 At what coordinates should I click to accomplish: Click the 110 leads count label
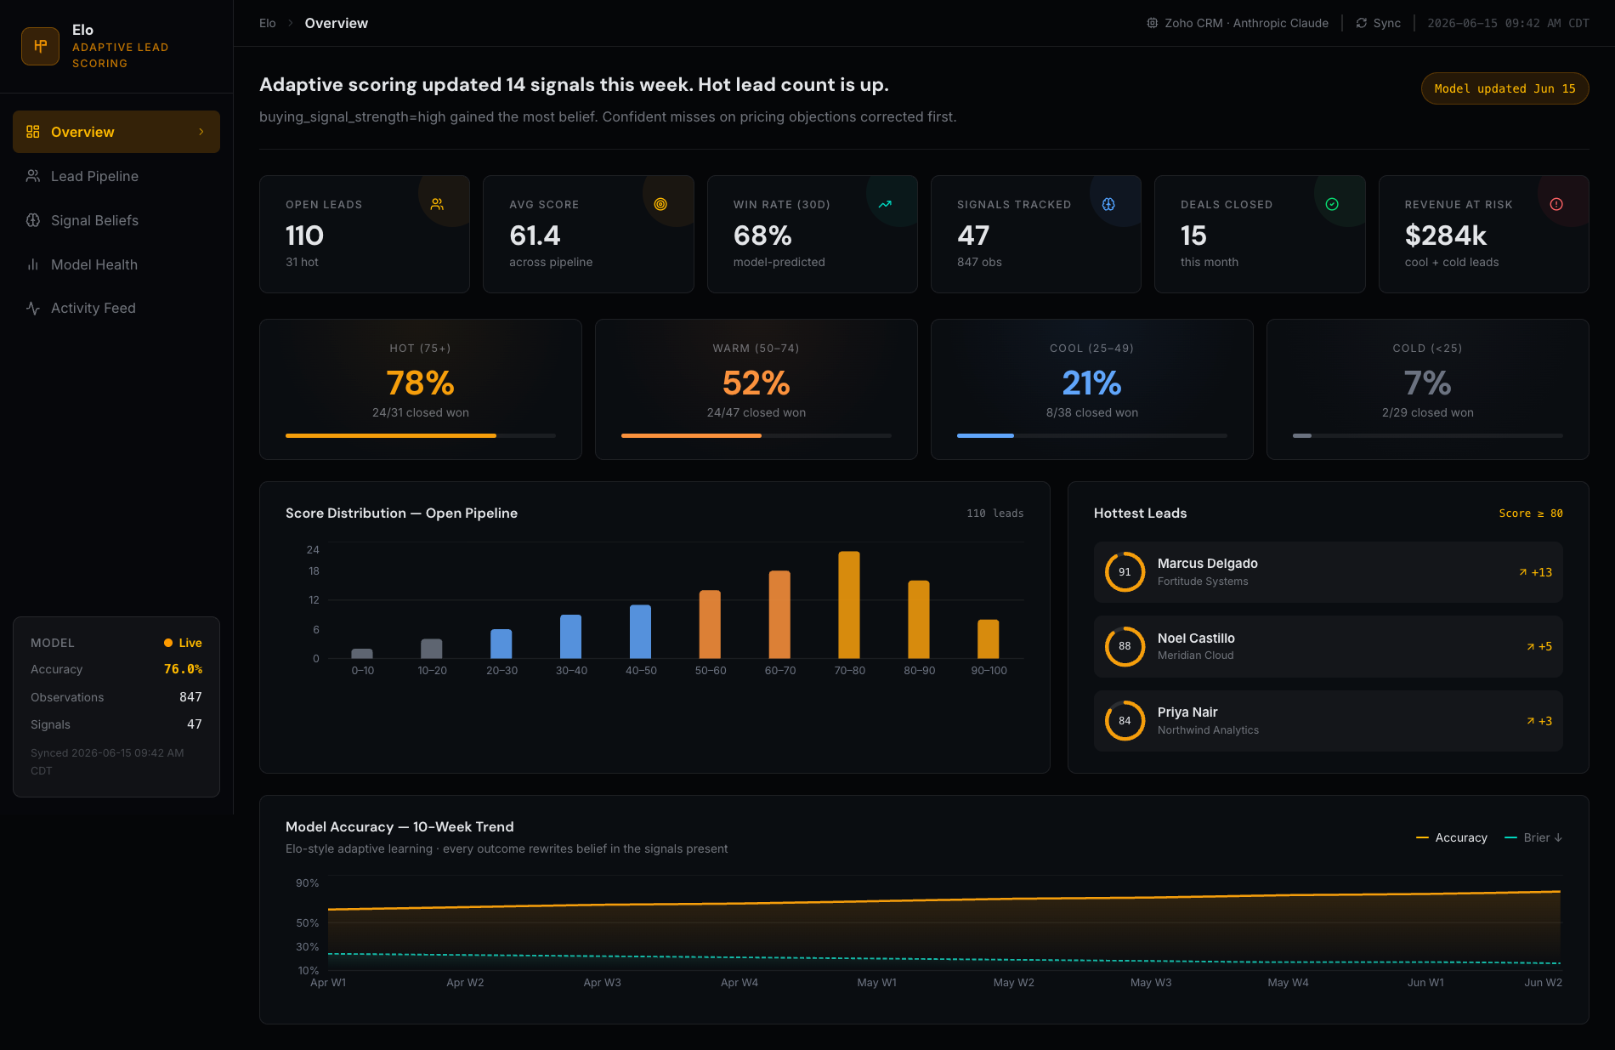[995, 513]
